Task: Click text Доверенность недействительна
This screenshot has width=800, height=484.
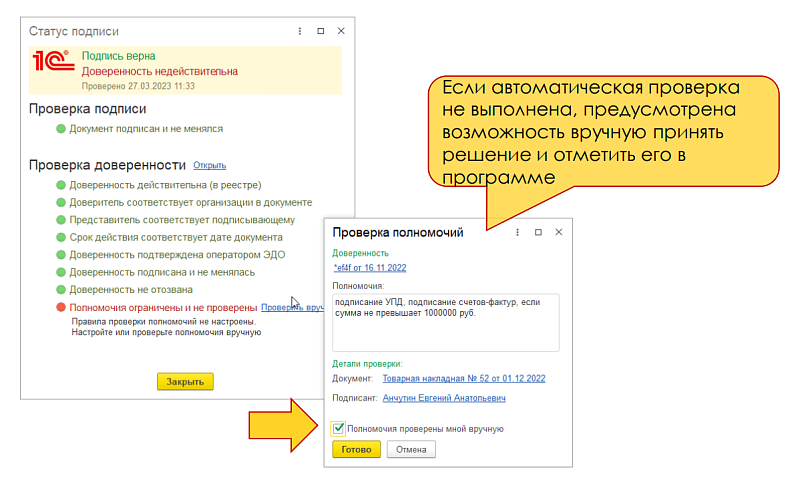Action: point(160,71)
